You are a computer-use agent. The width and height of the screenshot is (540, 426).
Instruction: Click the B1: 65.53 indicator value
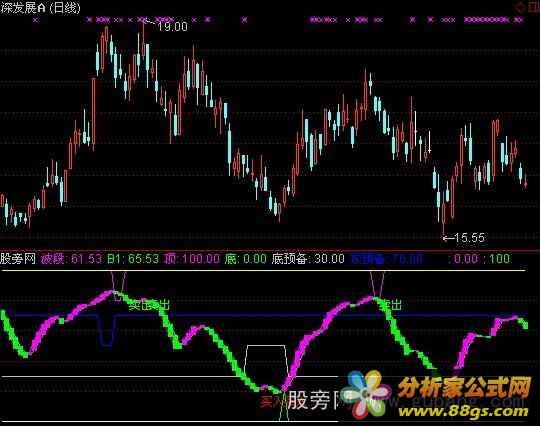pyautogui.click(x=133, y=259)
